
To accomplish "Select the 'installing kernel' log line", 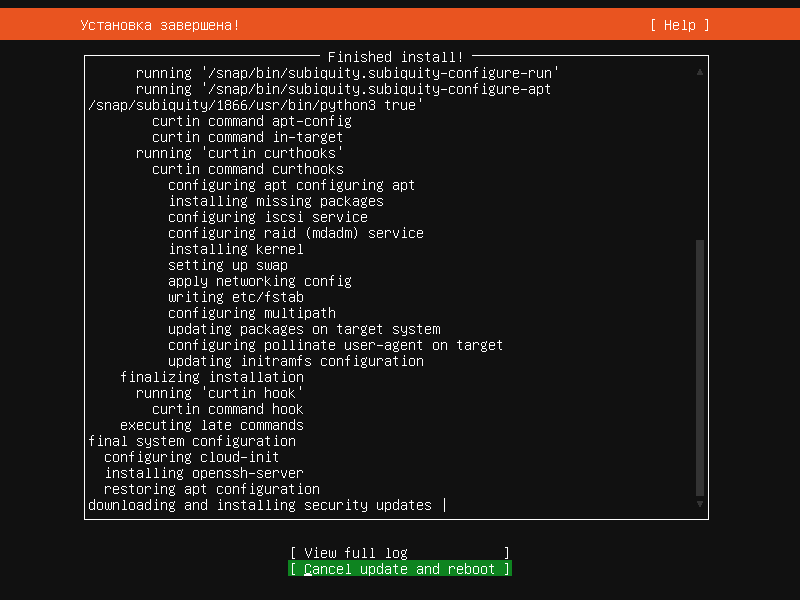I will click(235, 249).
